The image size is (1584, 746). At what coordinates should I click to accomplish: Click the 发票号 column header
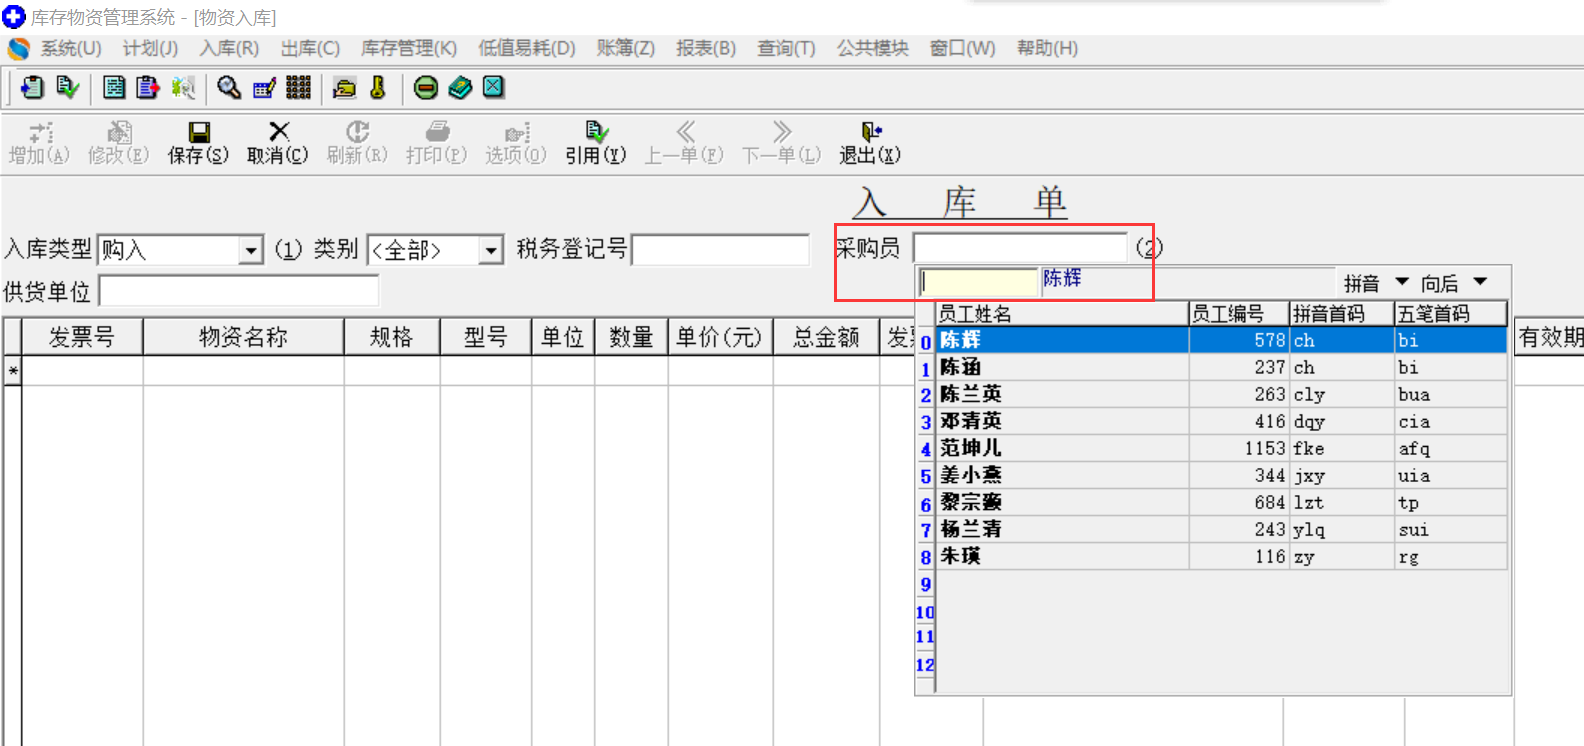82,338
